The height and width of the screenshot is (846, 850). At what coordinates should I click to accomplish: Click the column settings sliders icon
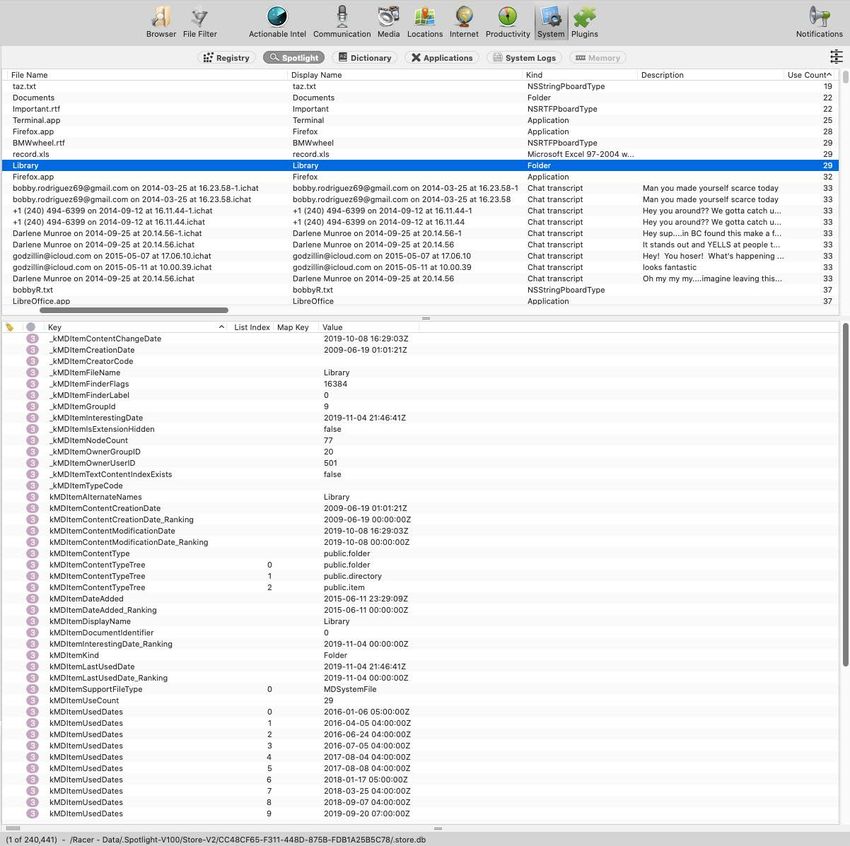(836, 56)
